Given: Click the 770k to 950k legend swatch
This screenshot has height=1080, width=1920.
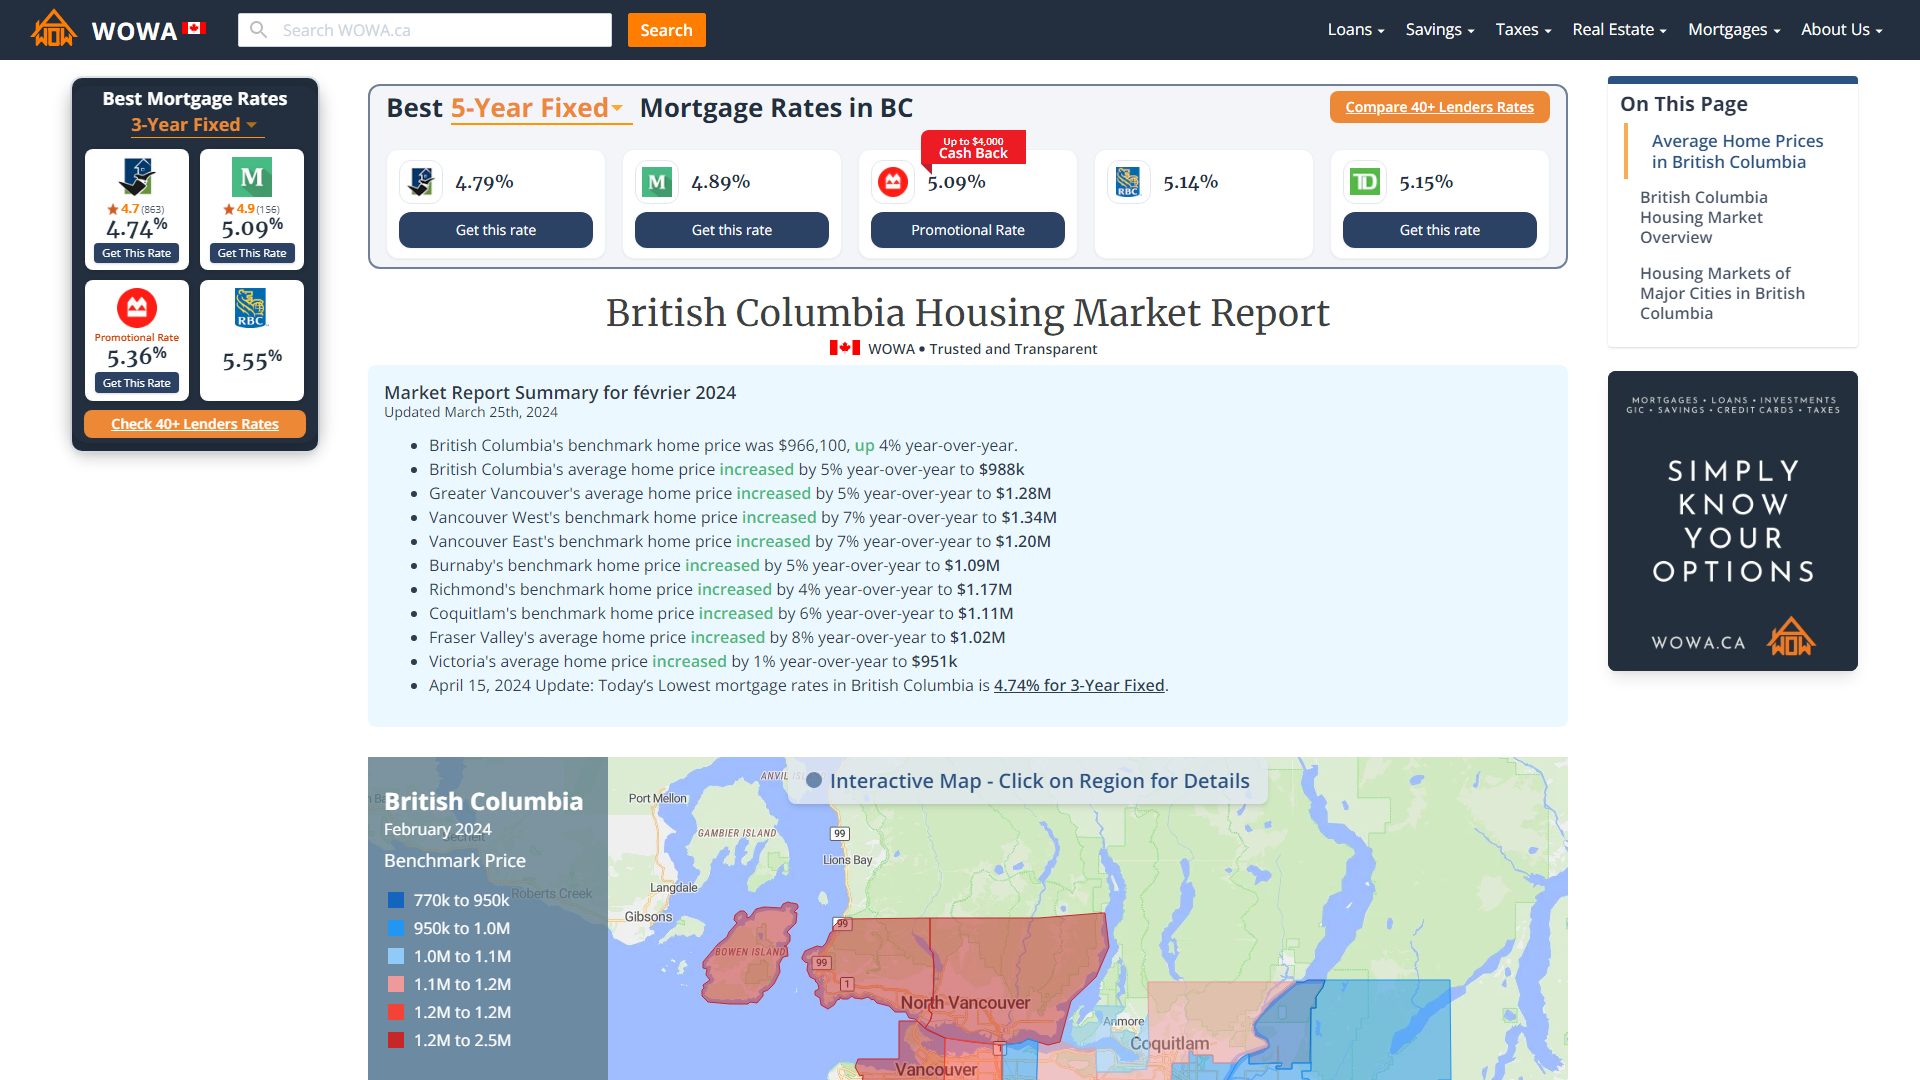Looking at the screenshot, I should coord(396,900).
